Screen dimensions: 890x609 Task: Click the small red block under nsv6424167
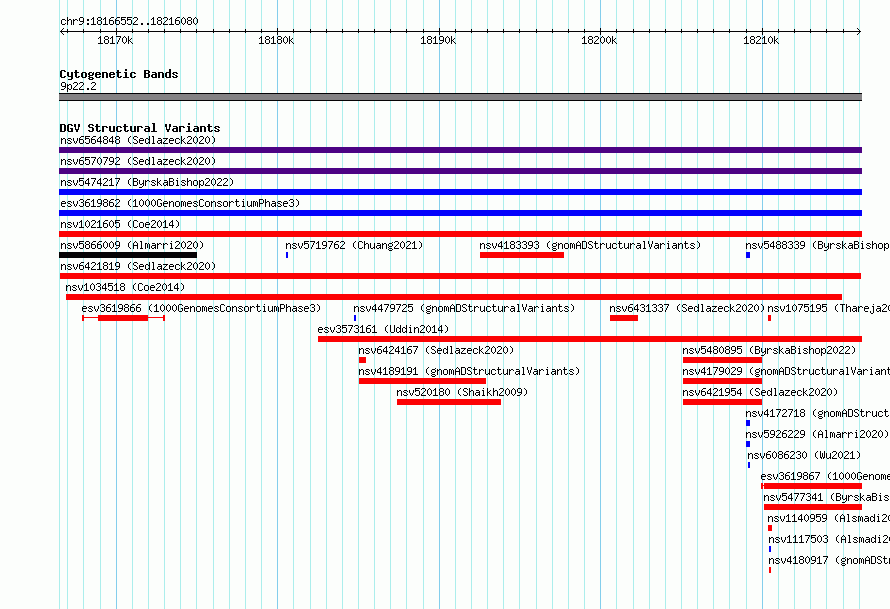tap(362, 360)
